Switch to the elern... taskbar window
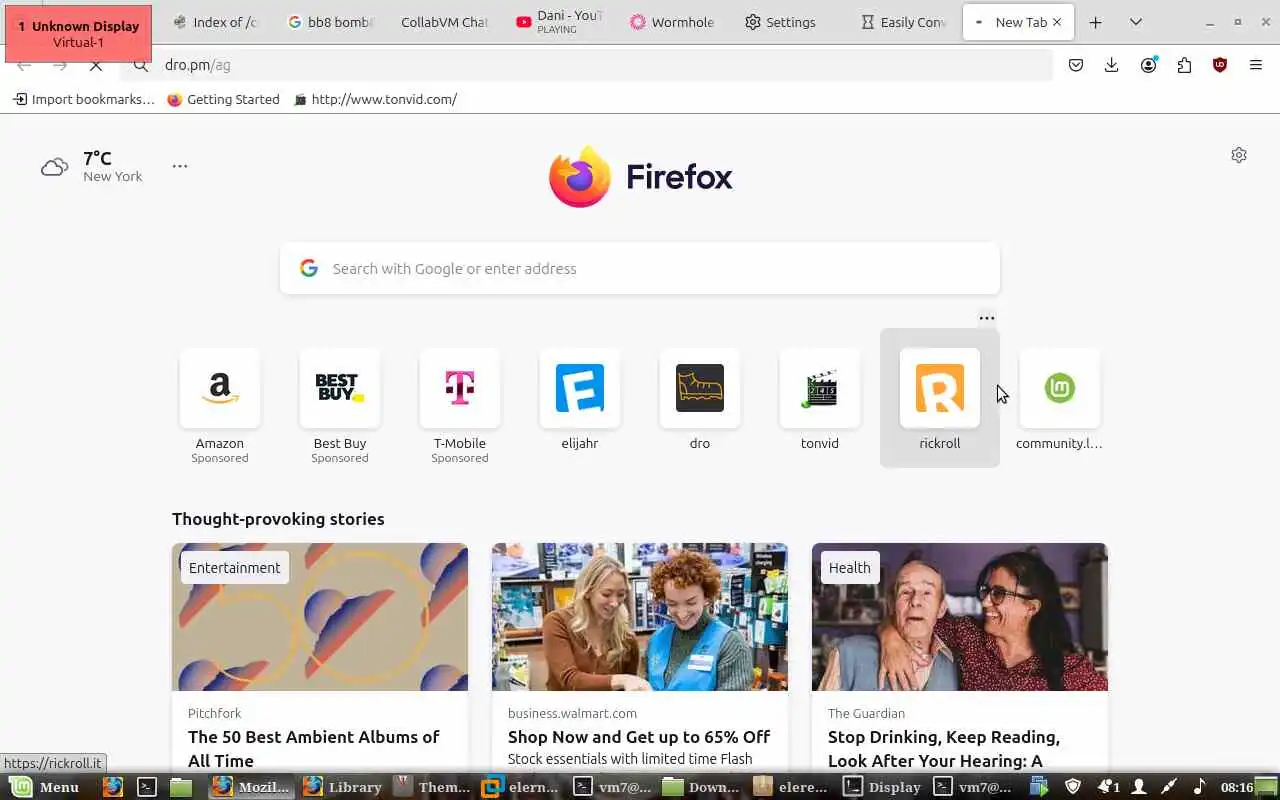Screen dimensions: 1280x800 [x=520, y=787]
